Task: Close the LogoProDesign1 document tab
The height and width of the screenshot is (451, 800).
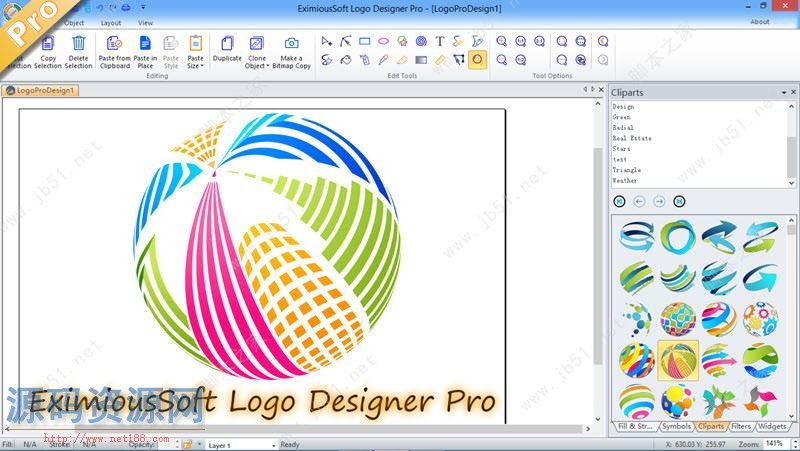Action: click(601, 89)
